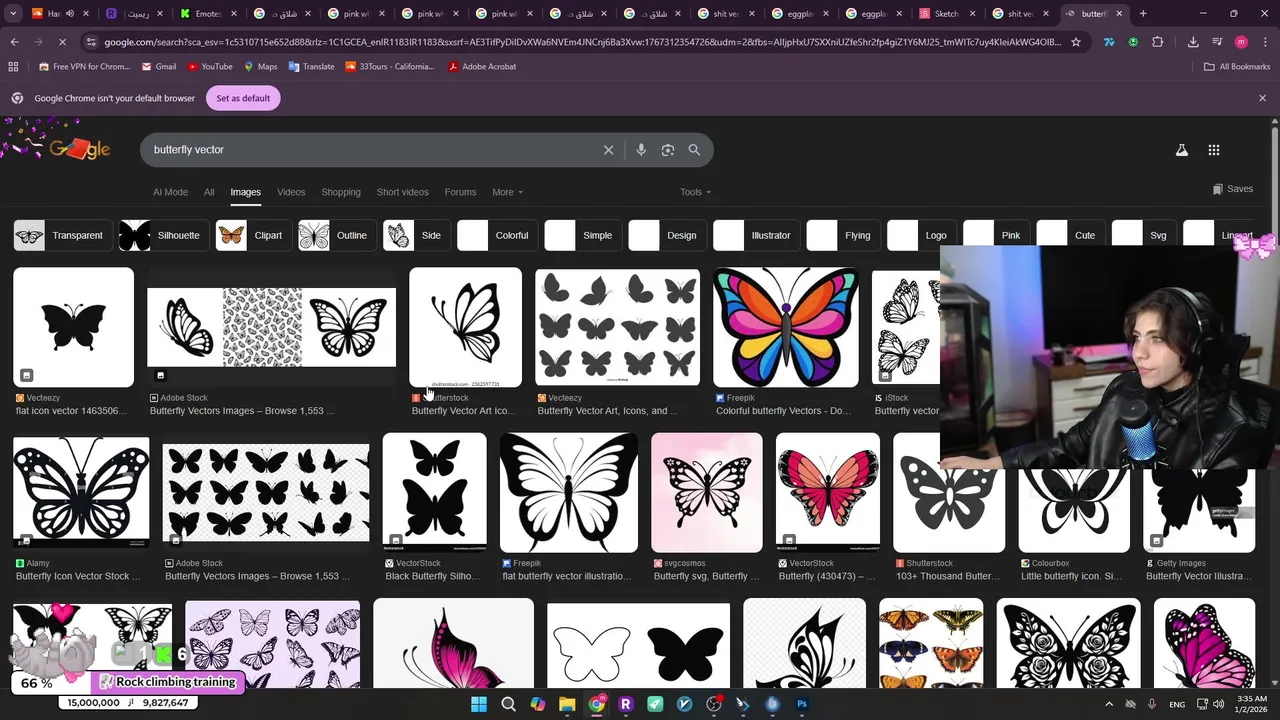Open All Bookmarks folder

[1237, 67]
